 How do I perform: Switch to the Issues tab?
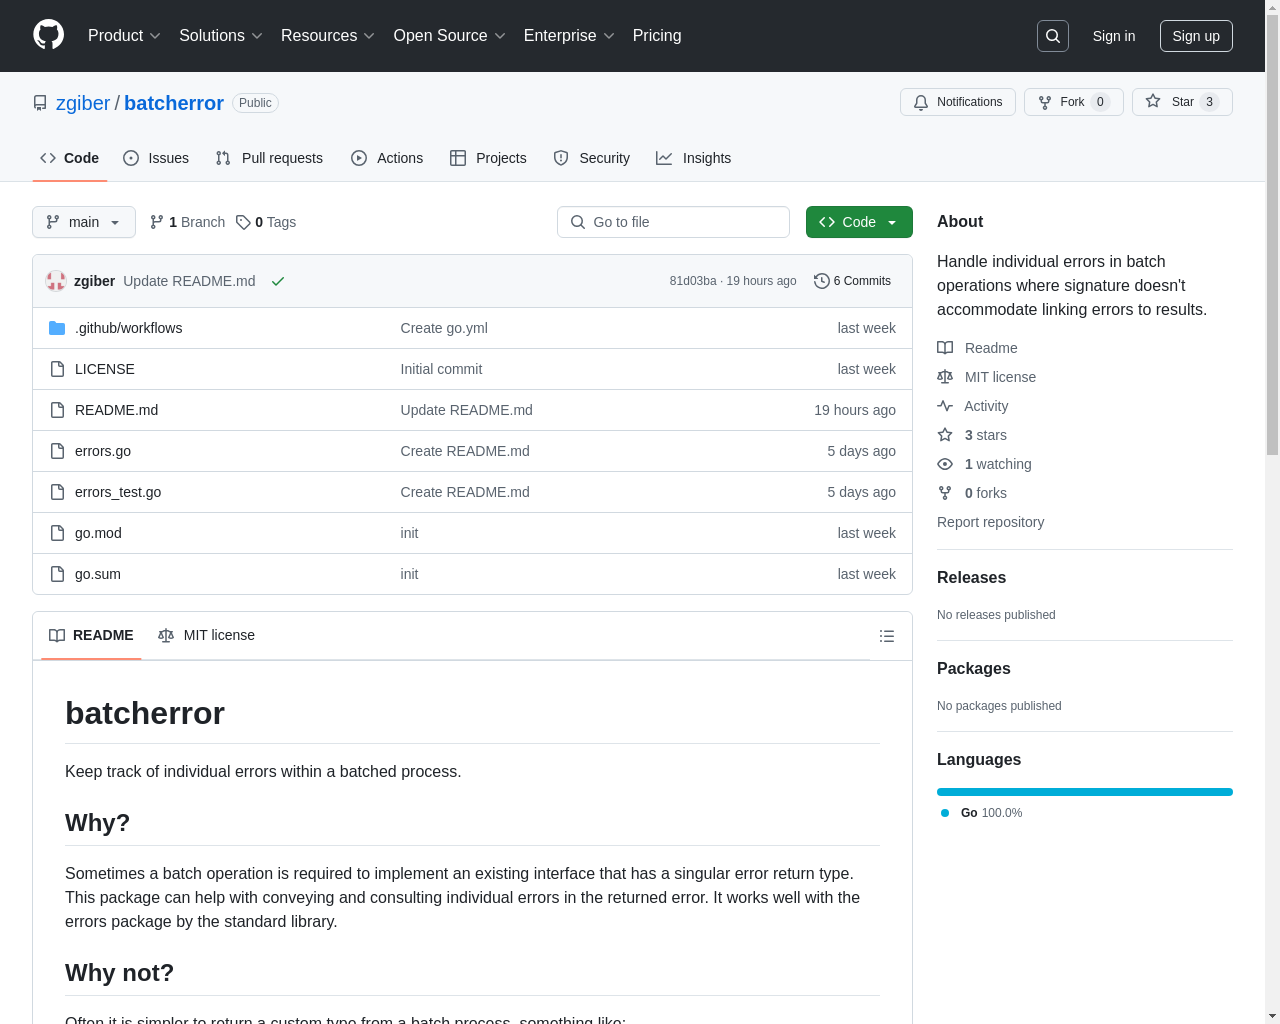click(x=156, y=158)
